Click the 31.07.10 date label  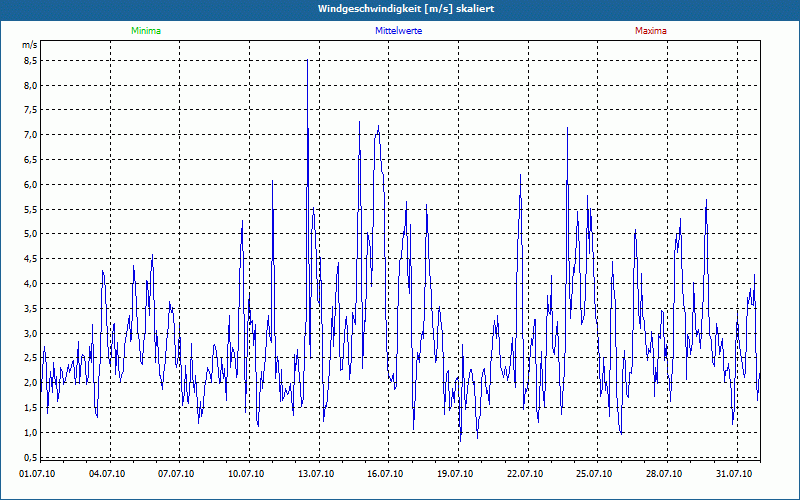tap(734, 474)
